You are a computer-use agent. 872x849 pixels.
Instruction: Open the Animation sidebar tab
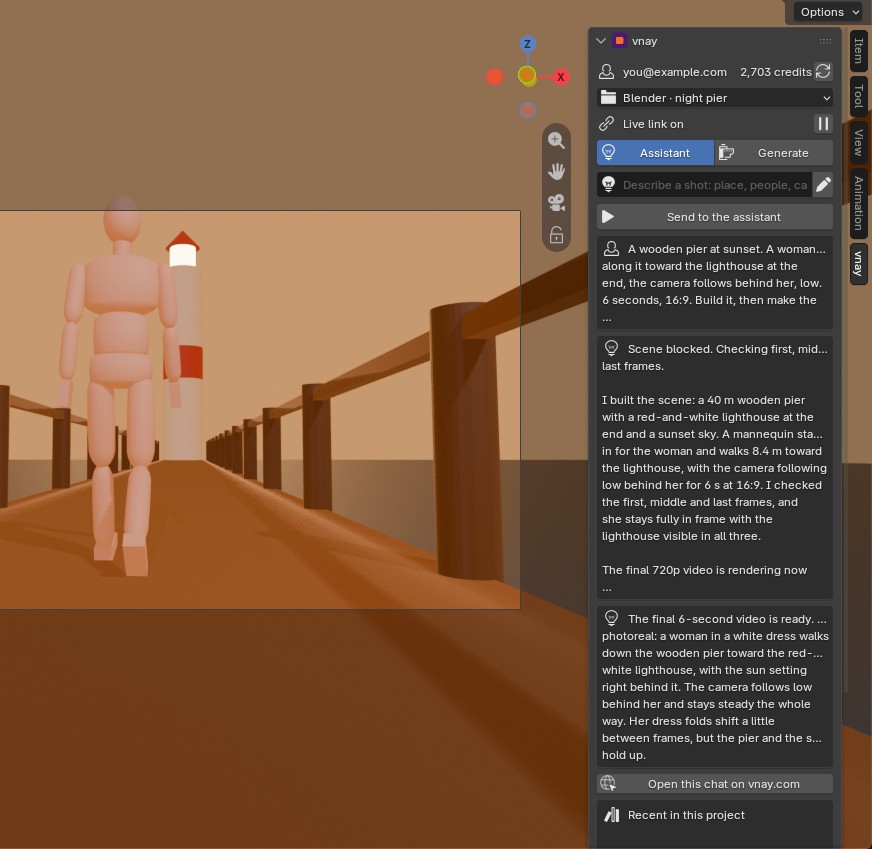point(859,203)
